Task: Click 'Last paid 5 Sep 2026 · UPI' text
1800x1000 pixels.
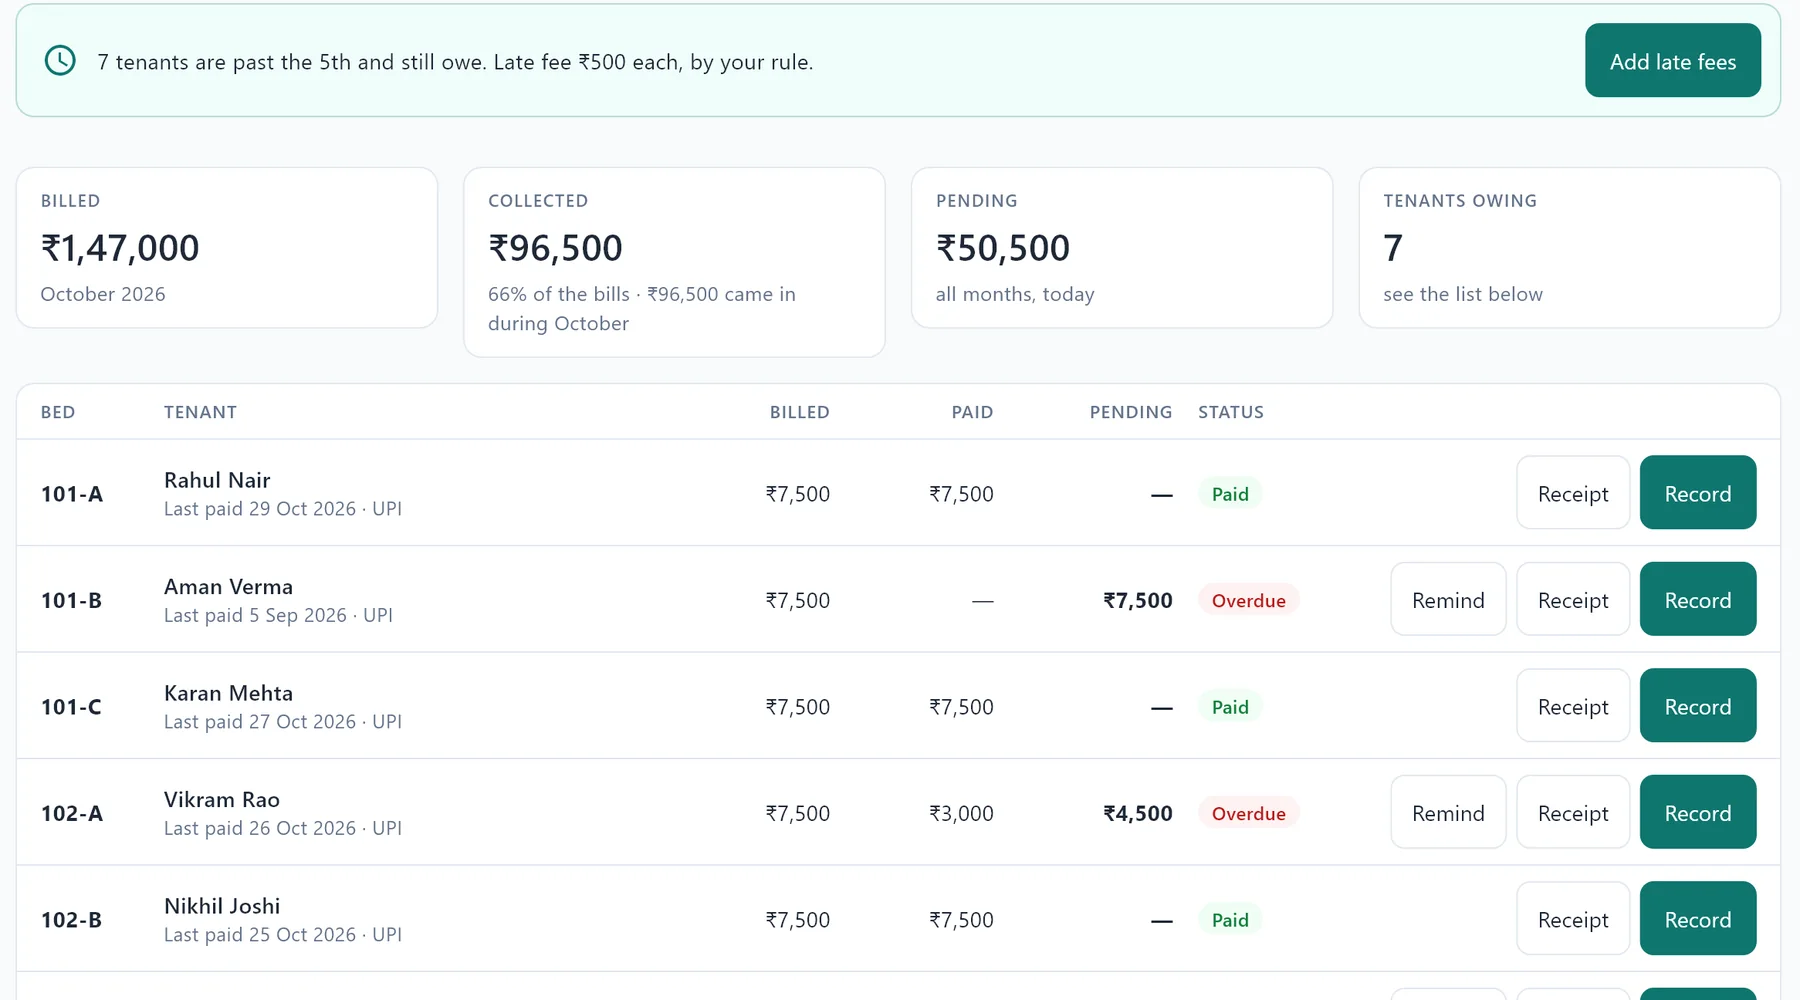Action: pyautogui.click(x=278, y=615)
